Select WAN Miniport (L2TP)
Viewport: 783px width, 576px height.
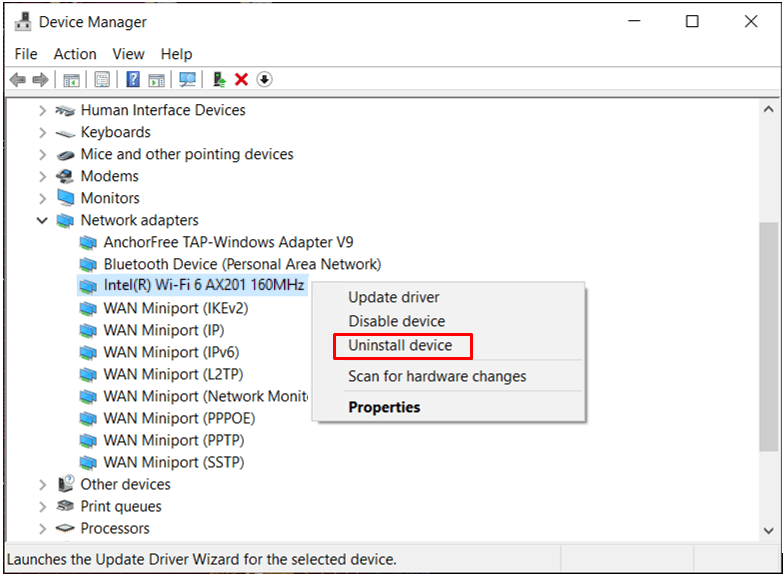coord(173,374)
